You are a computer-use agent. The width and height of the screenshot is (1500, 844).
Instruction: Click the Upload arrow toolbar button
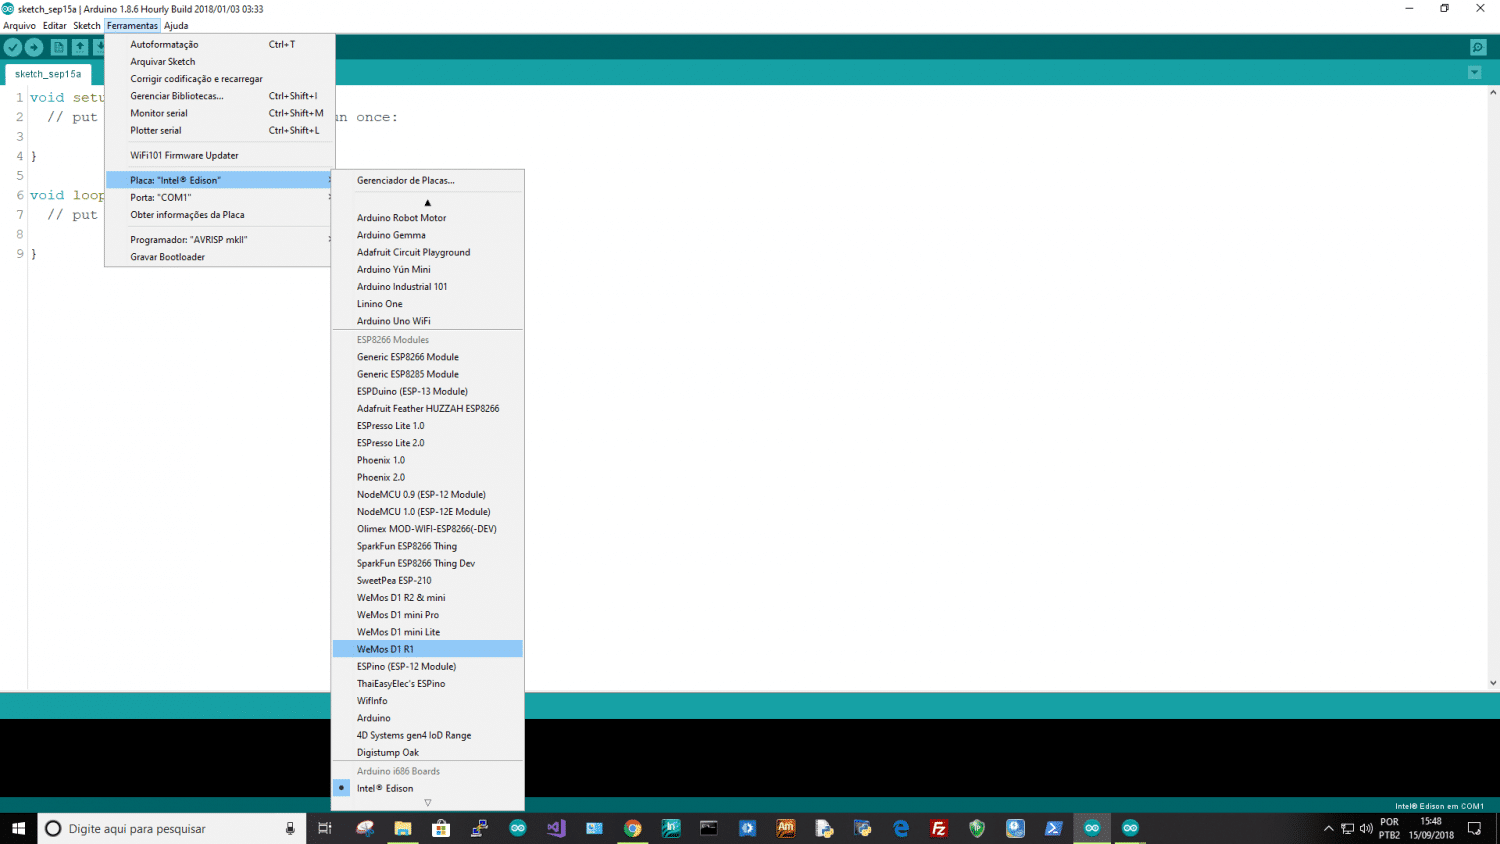[x=34, y=47]
